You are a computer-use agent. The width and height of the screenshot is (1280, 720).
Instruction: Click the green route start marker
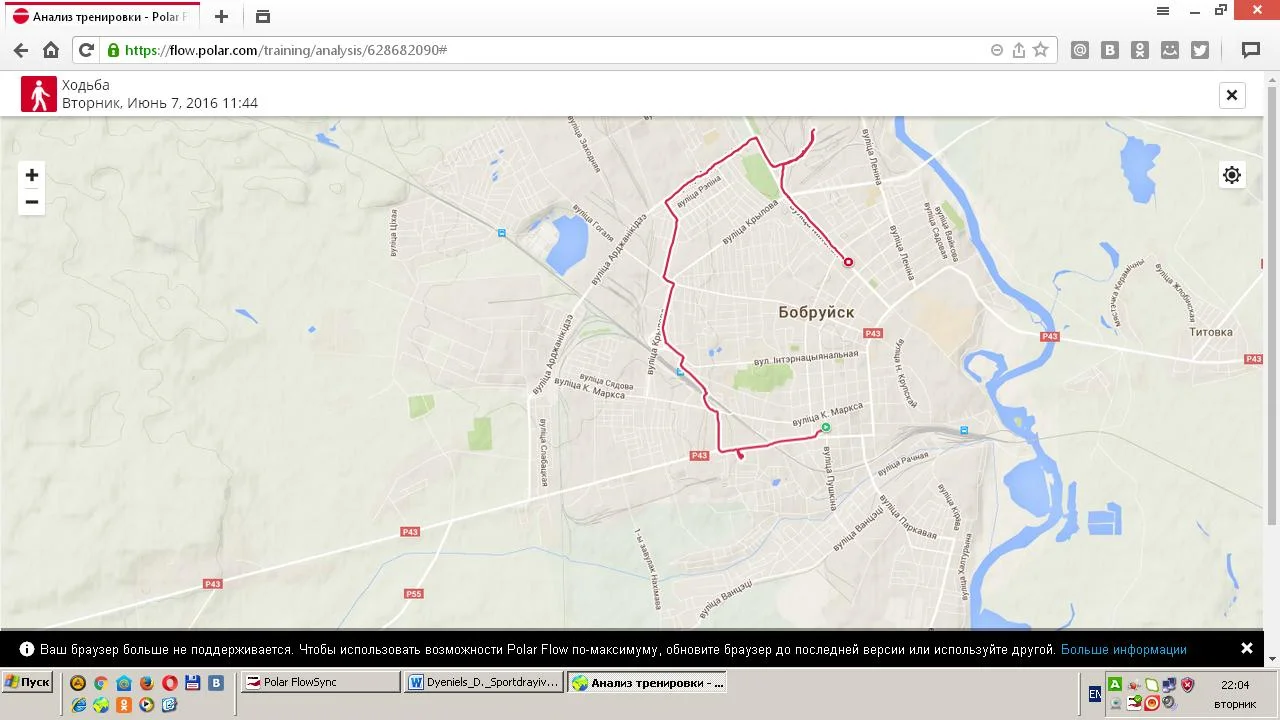[x=826, y=428]
